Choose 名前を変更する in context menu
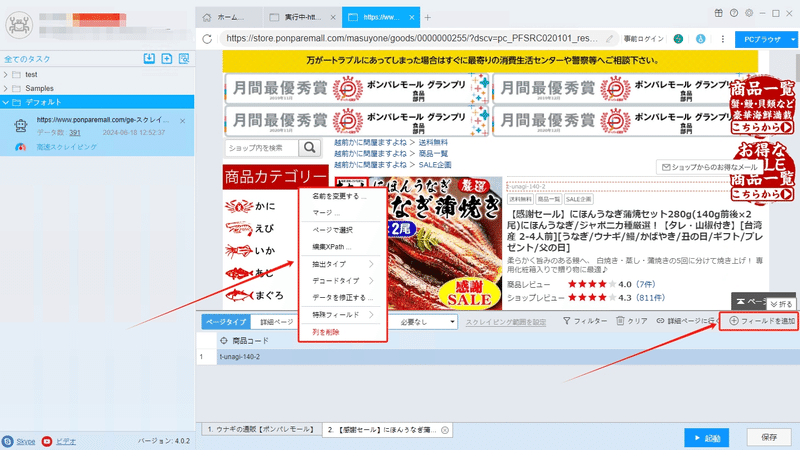800x450 pixels. coord(340,196)
